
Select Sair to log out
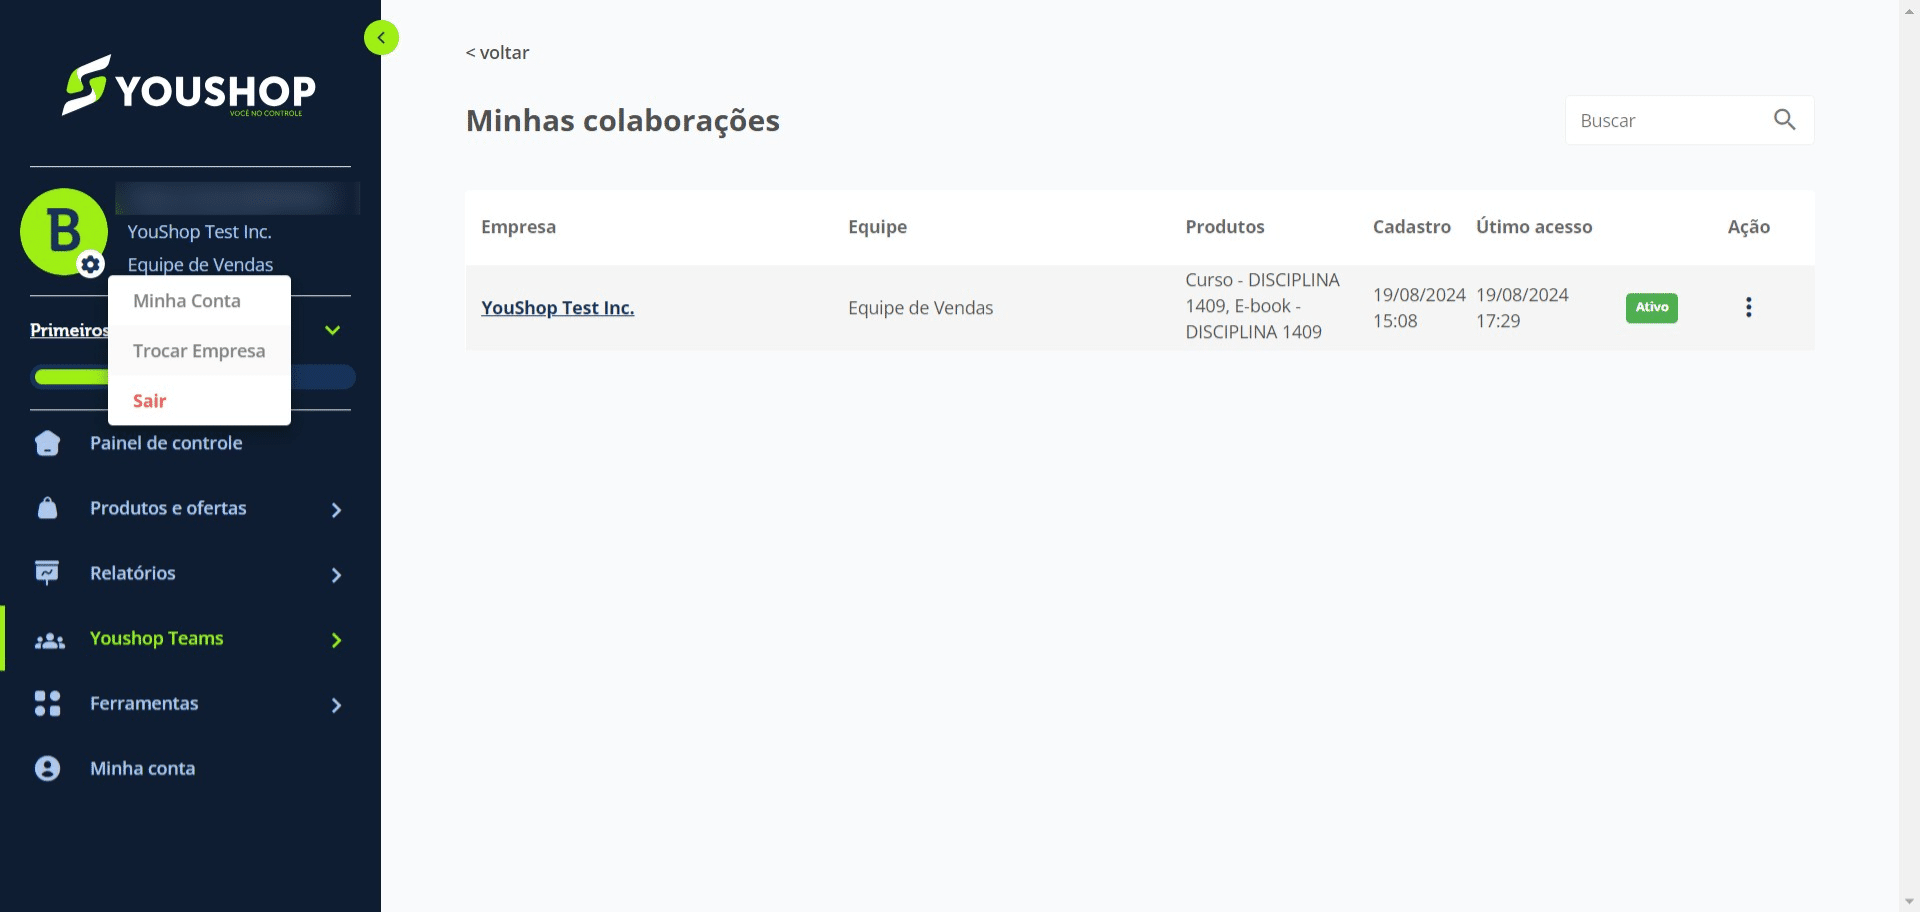(199, 401)
